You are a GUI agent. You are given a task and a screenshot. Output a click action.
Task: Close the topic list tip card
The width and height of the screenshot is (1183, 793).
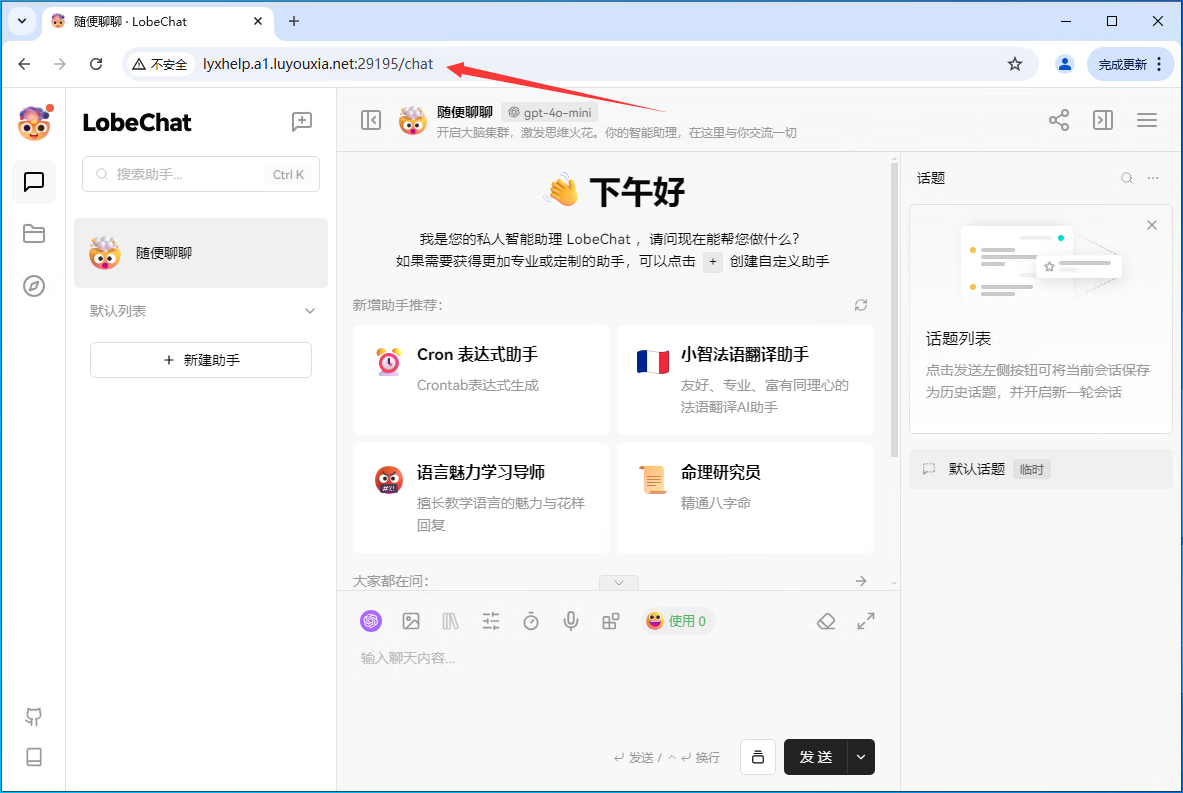point(1151,225)
